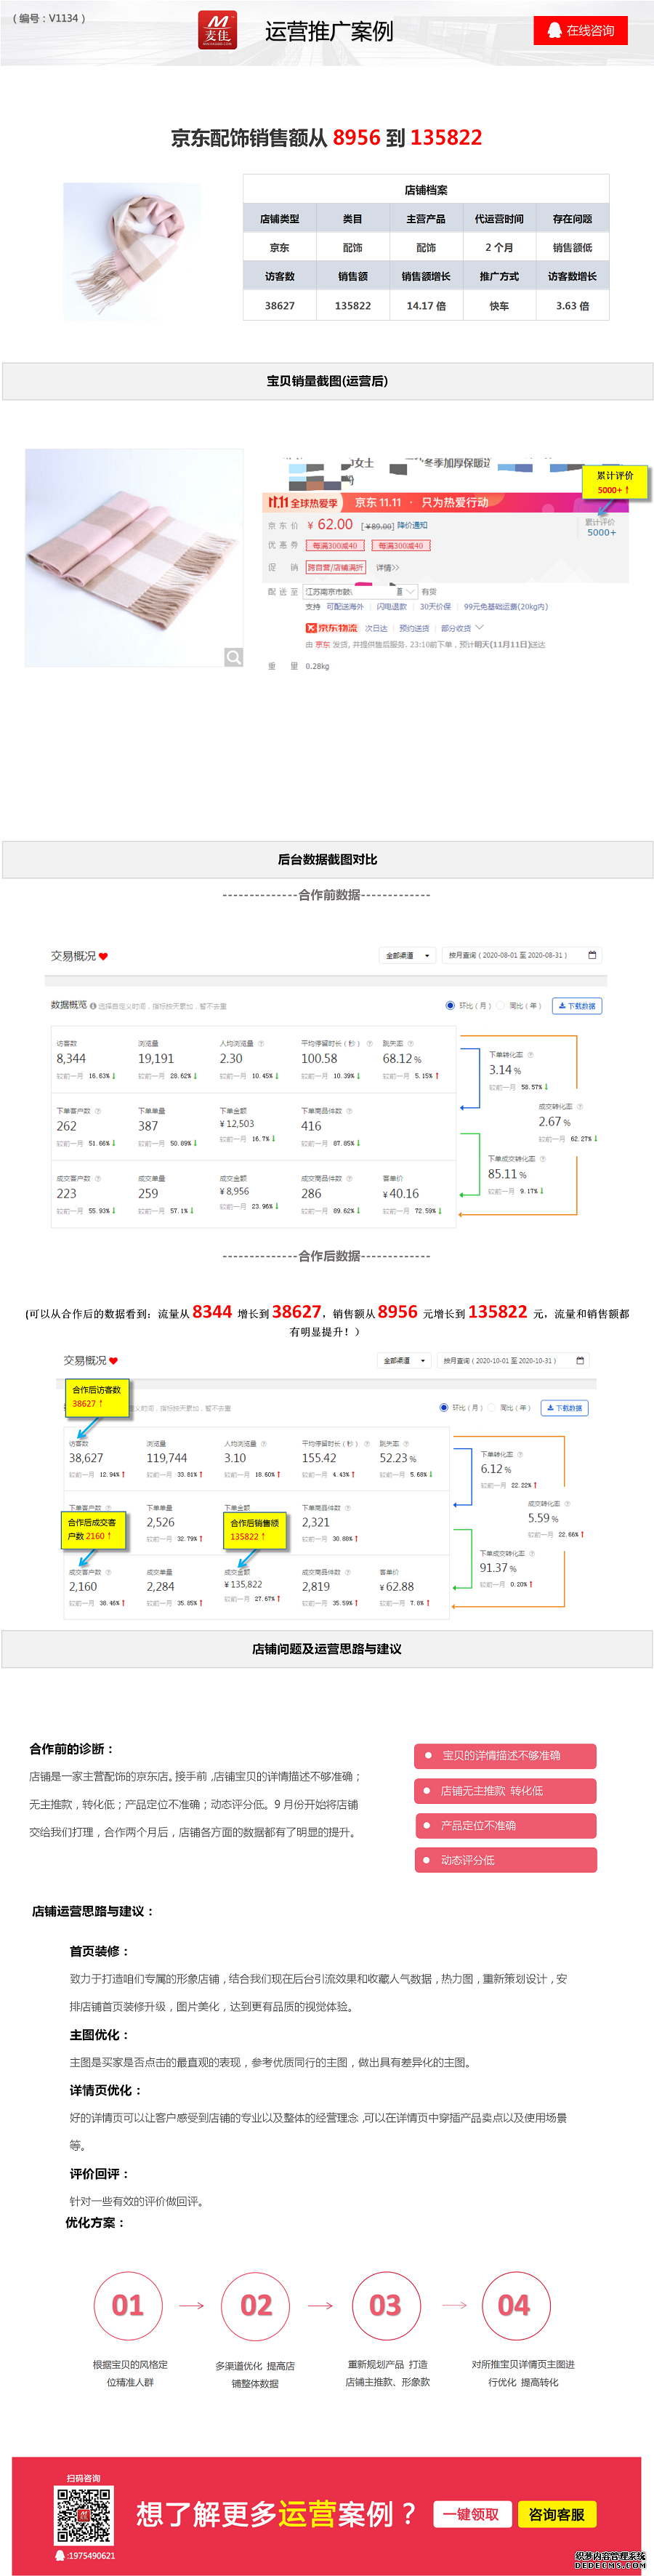The width and height of the screenshot is (654, 2576).
Task: Click help icon beside 跳失率 at 68.12%
Action: click(x=410, y=1043)
